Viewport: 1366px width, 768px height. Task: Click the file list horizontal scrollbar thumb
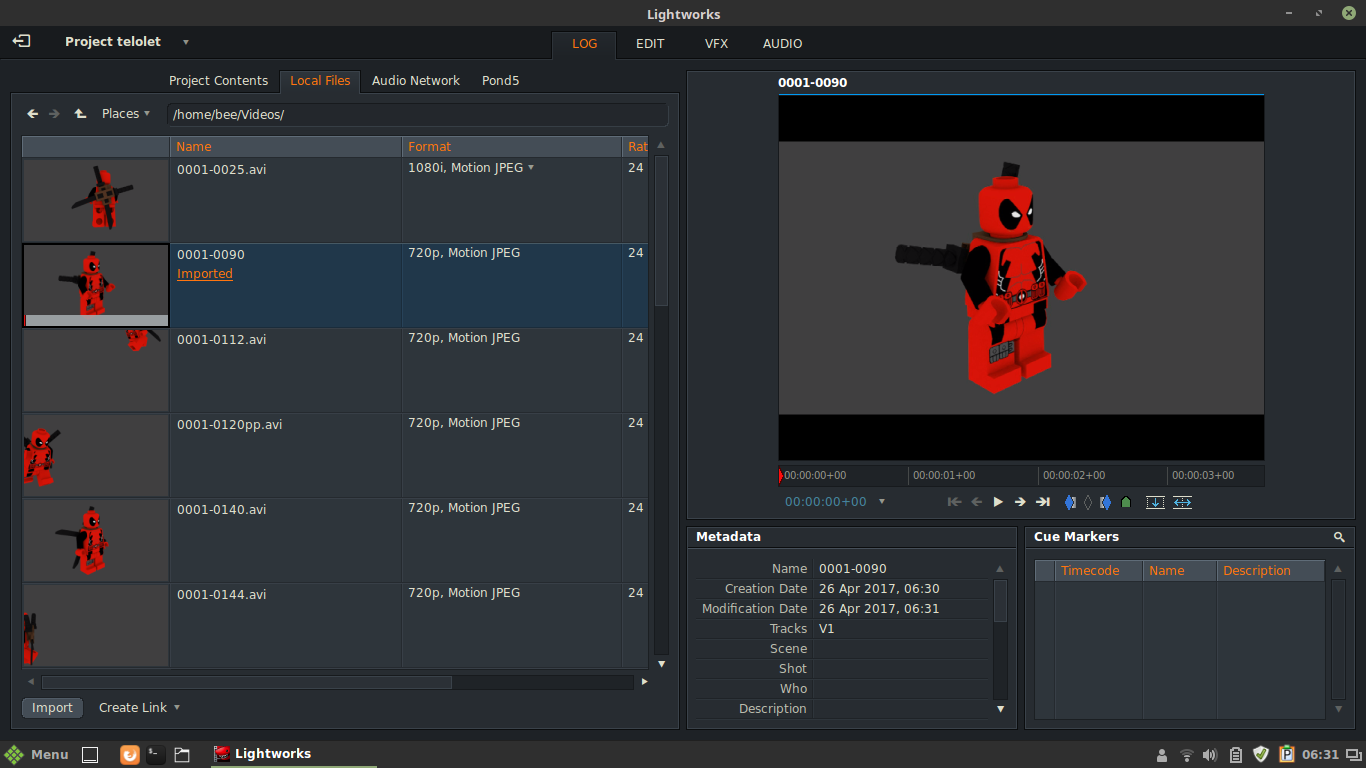[247, 682]
